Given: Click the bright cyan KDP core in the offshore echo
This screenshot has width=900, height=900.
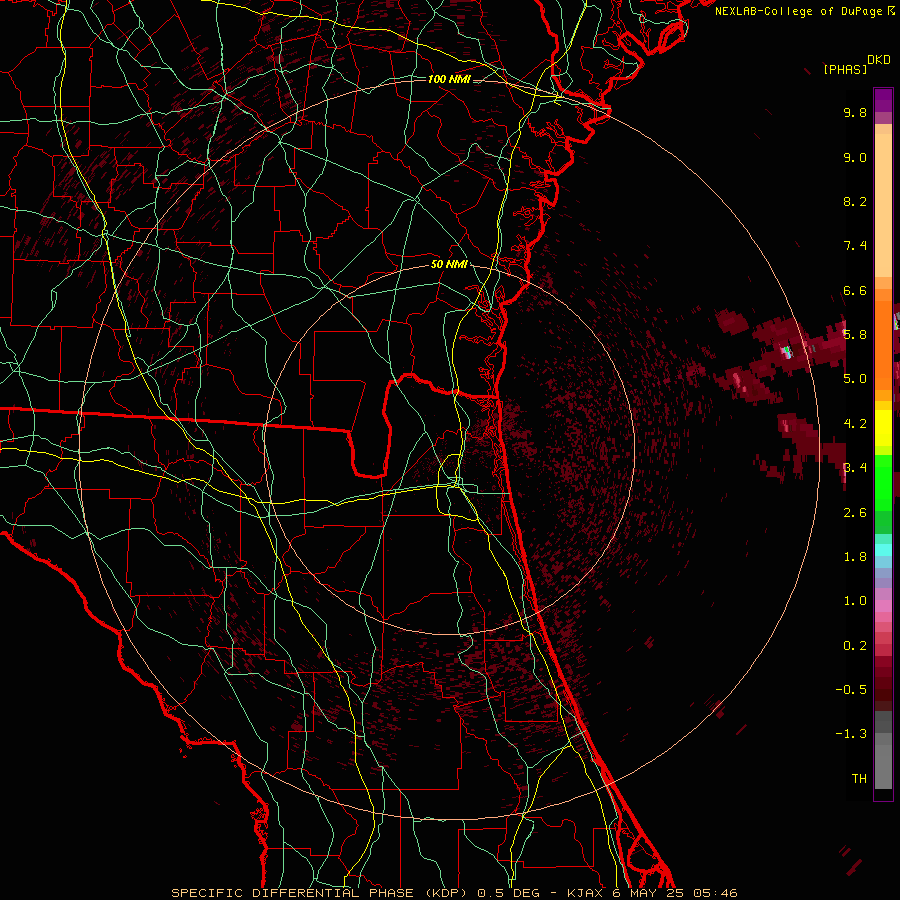Looking at the screenshot, I should point(788,351).
